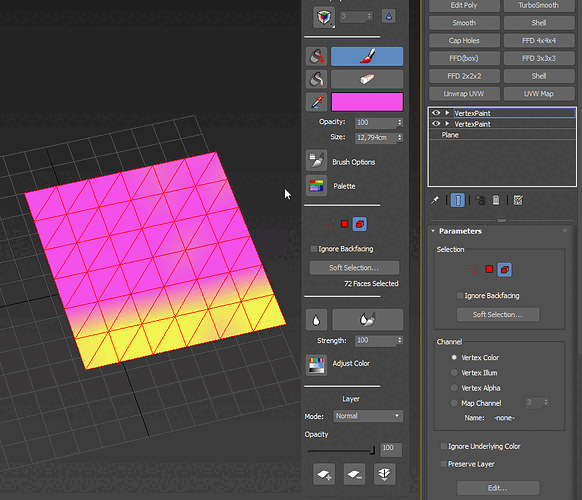Expand the top VertexPaint modifier arrow
Viewport: 582px width, 500px height.
coord(447,113)
